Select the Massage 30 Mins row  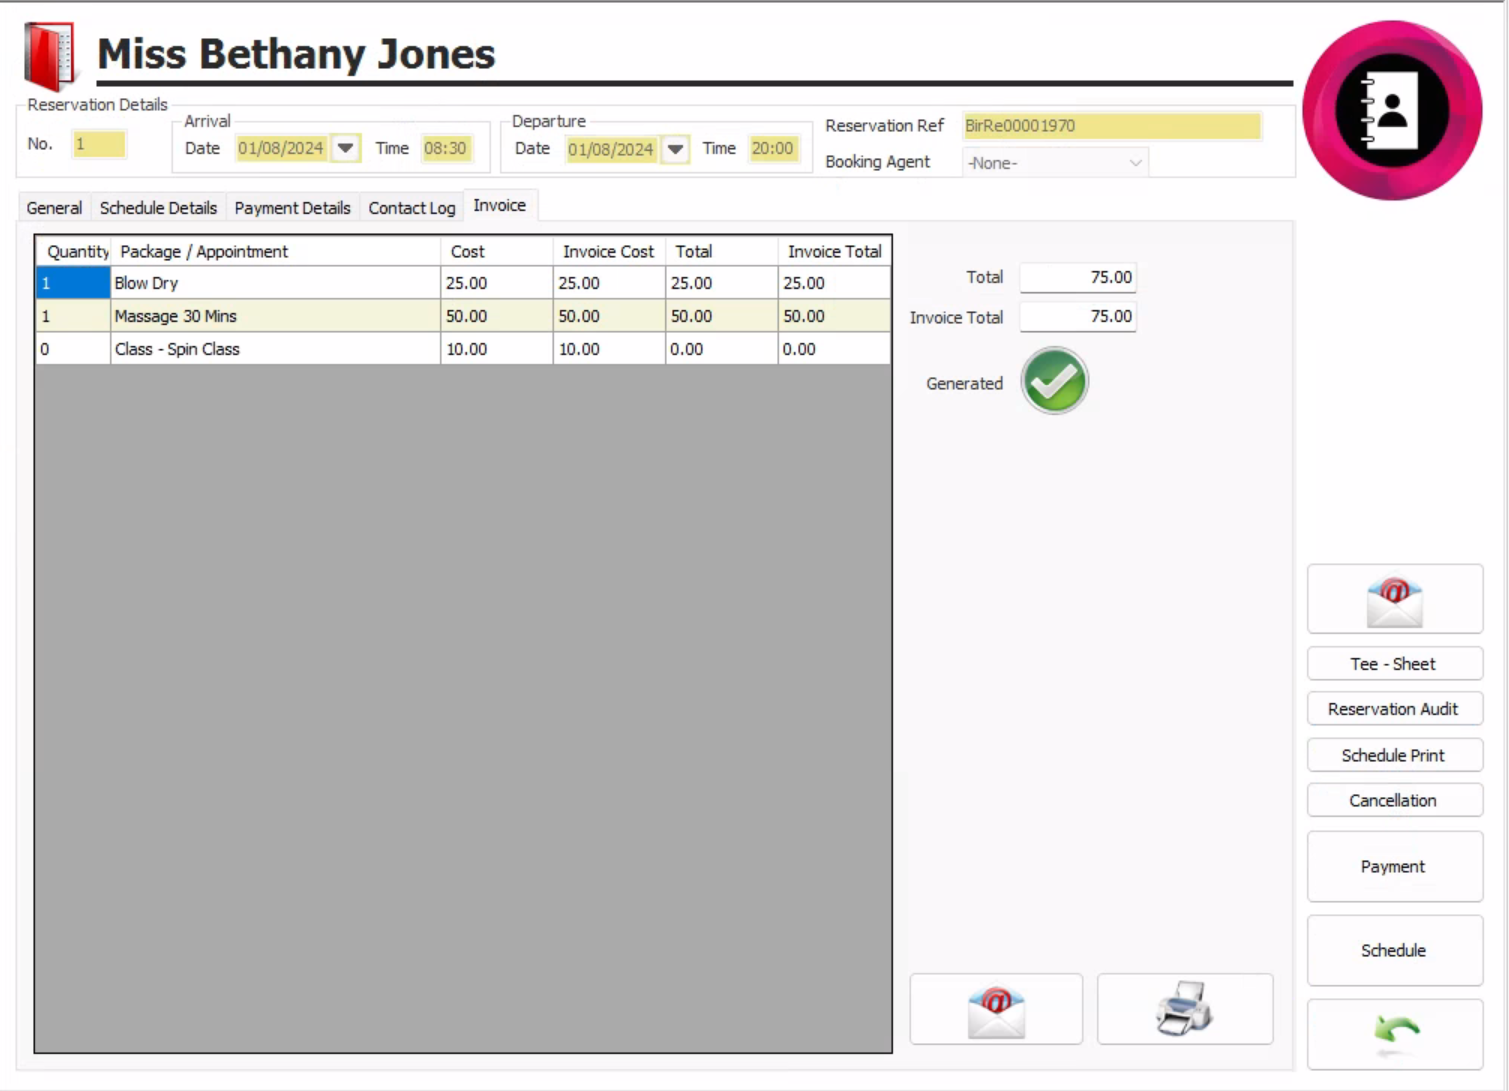point(275,316)
